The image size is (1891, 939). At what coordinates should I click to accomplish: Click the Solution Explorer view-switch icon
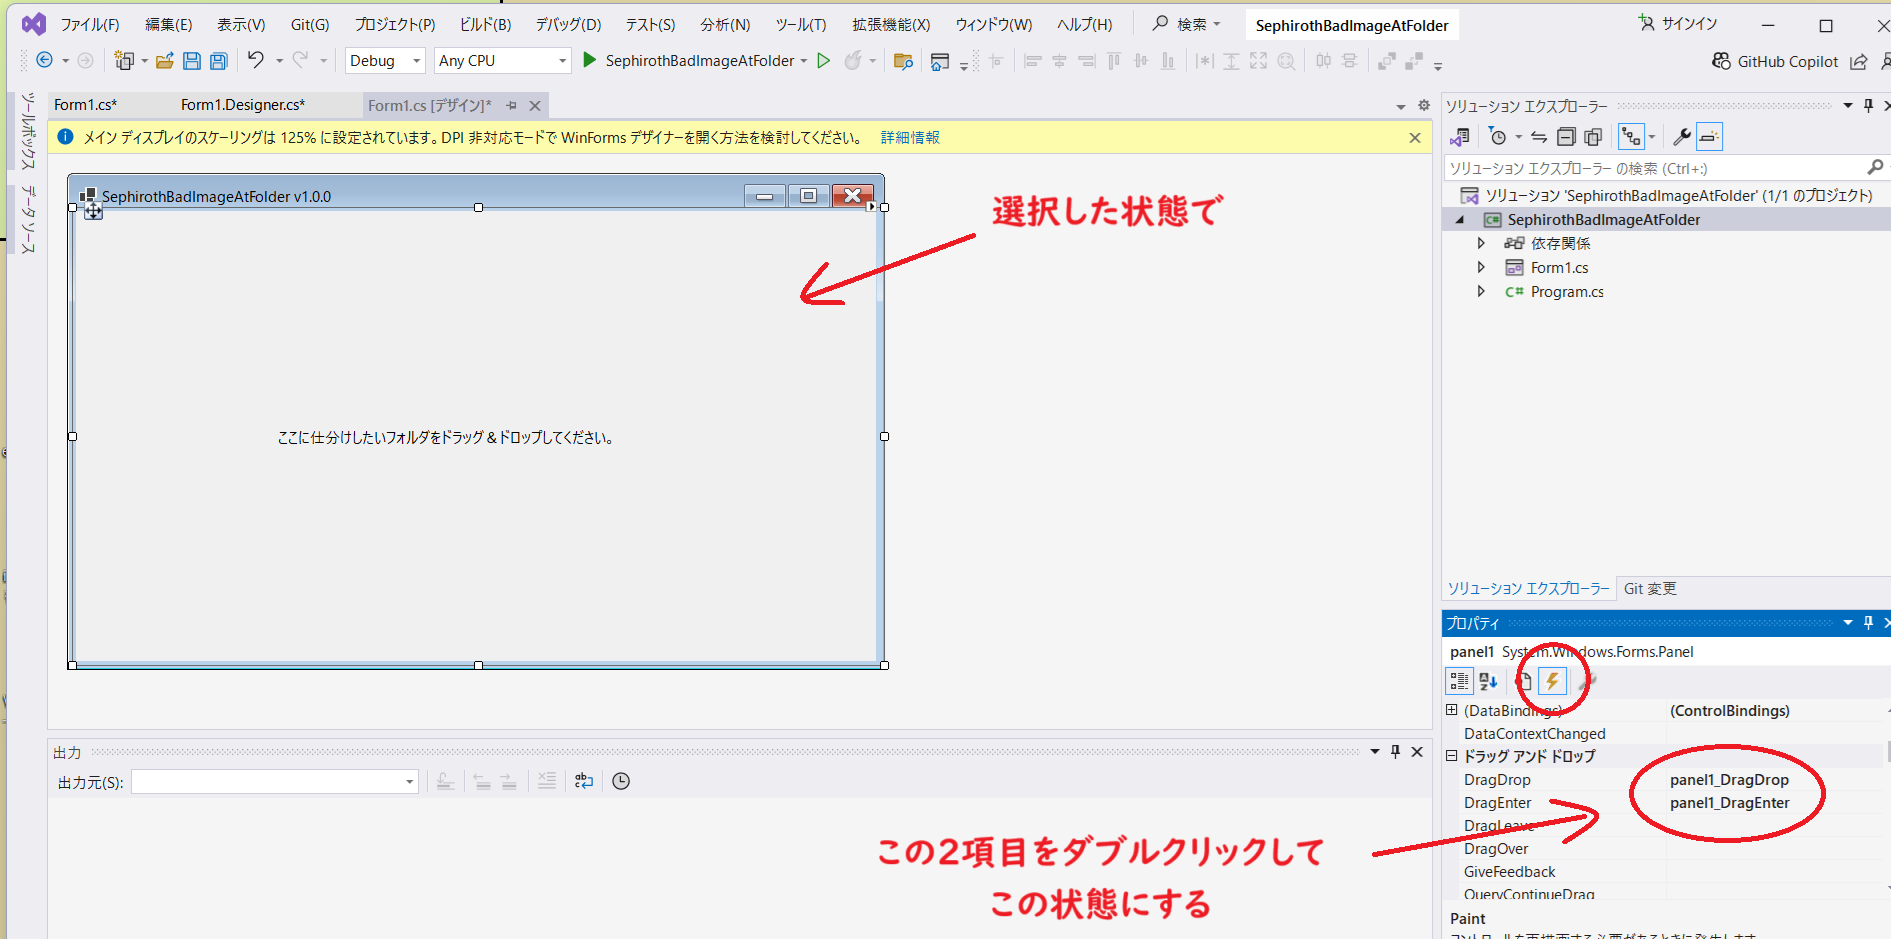(1461, 137)
